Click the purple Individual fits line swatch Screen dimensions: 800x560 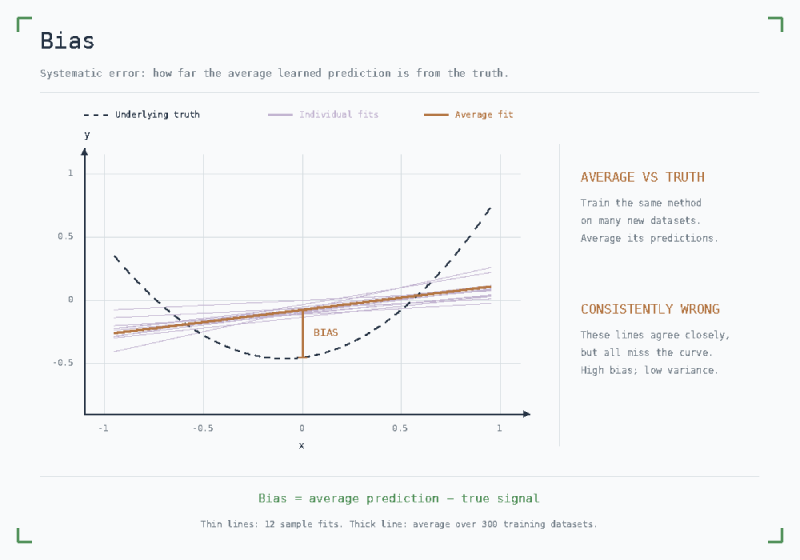(280, 115)
